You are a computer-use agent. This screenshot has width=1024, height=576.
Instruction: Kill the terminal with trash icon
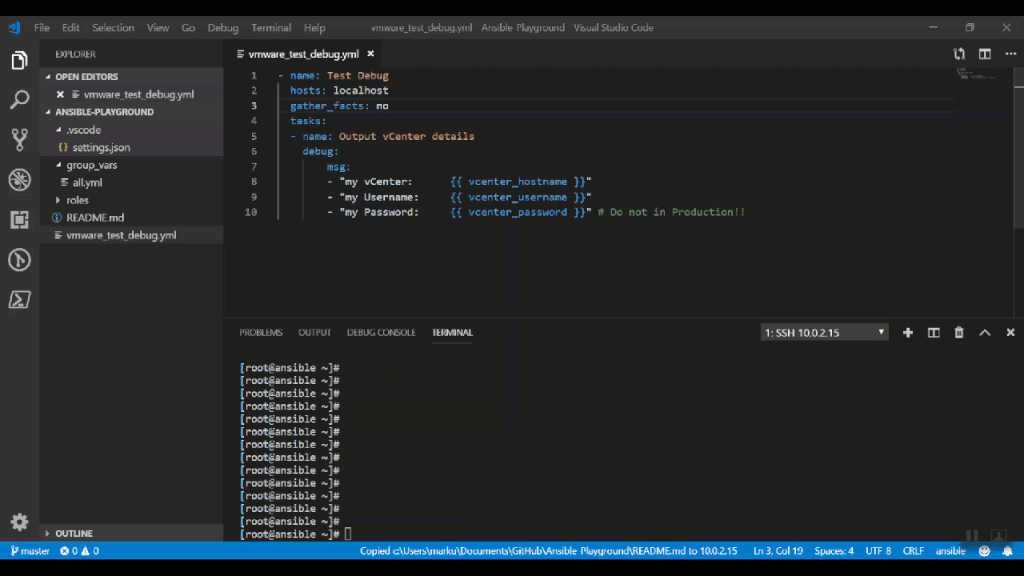click(x=959, y=333)
